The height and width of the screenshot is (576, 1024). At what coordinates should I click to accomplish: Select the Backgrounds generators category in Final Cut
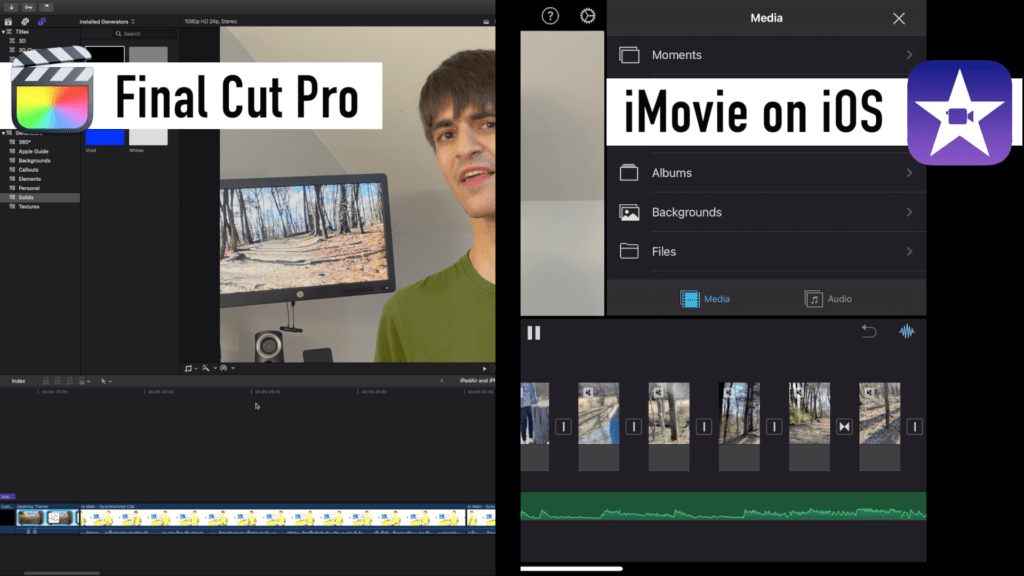(34, 160)
